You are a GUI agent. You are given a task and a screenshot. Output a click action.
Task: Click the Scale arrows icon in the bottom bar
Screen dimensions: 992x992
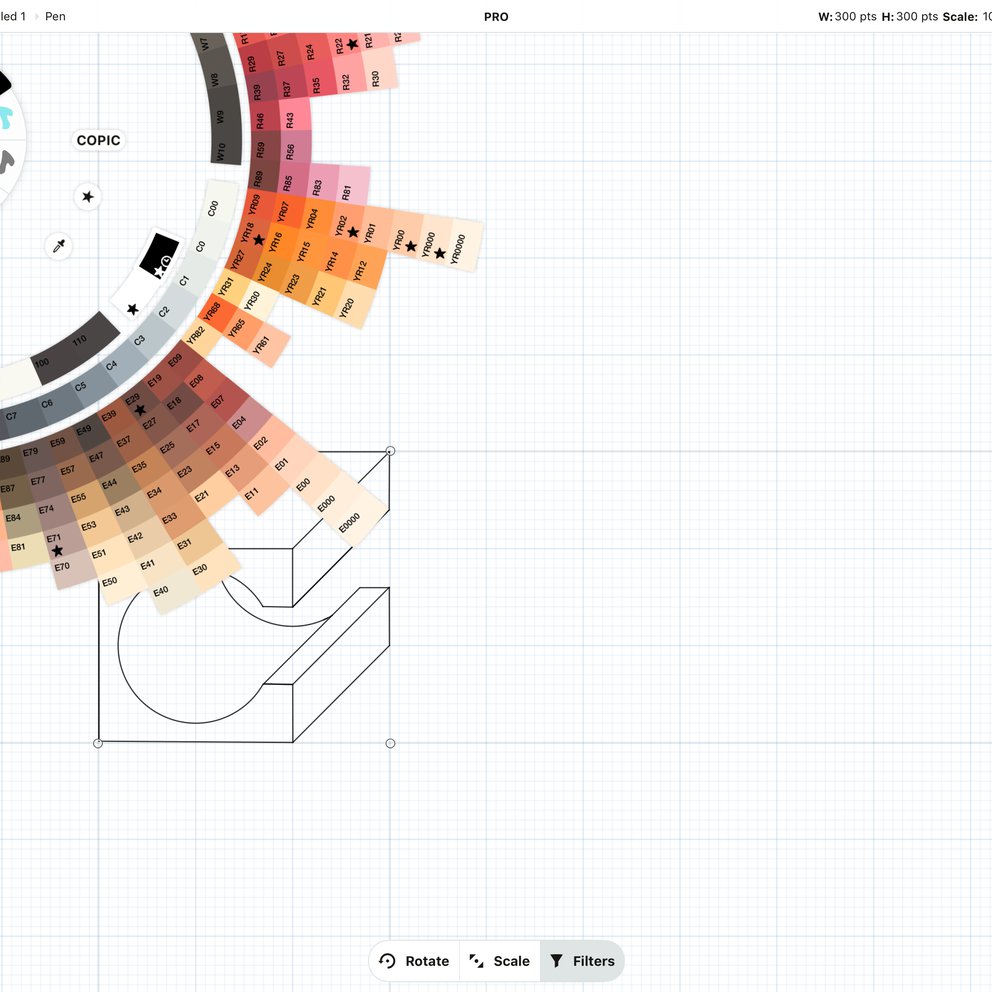474,961
